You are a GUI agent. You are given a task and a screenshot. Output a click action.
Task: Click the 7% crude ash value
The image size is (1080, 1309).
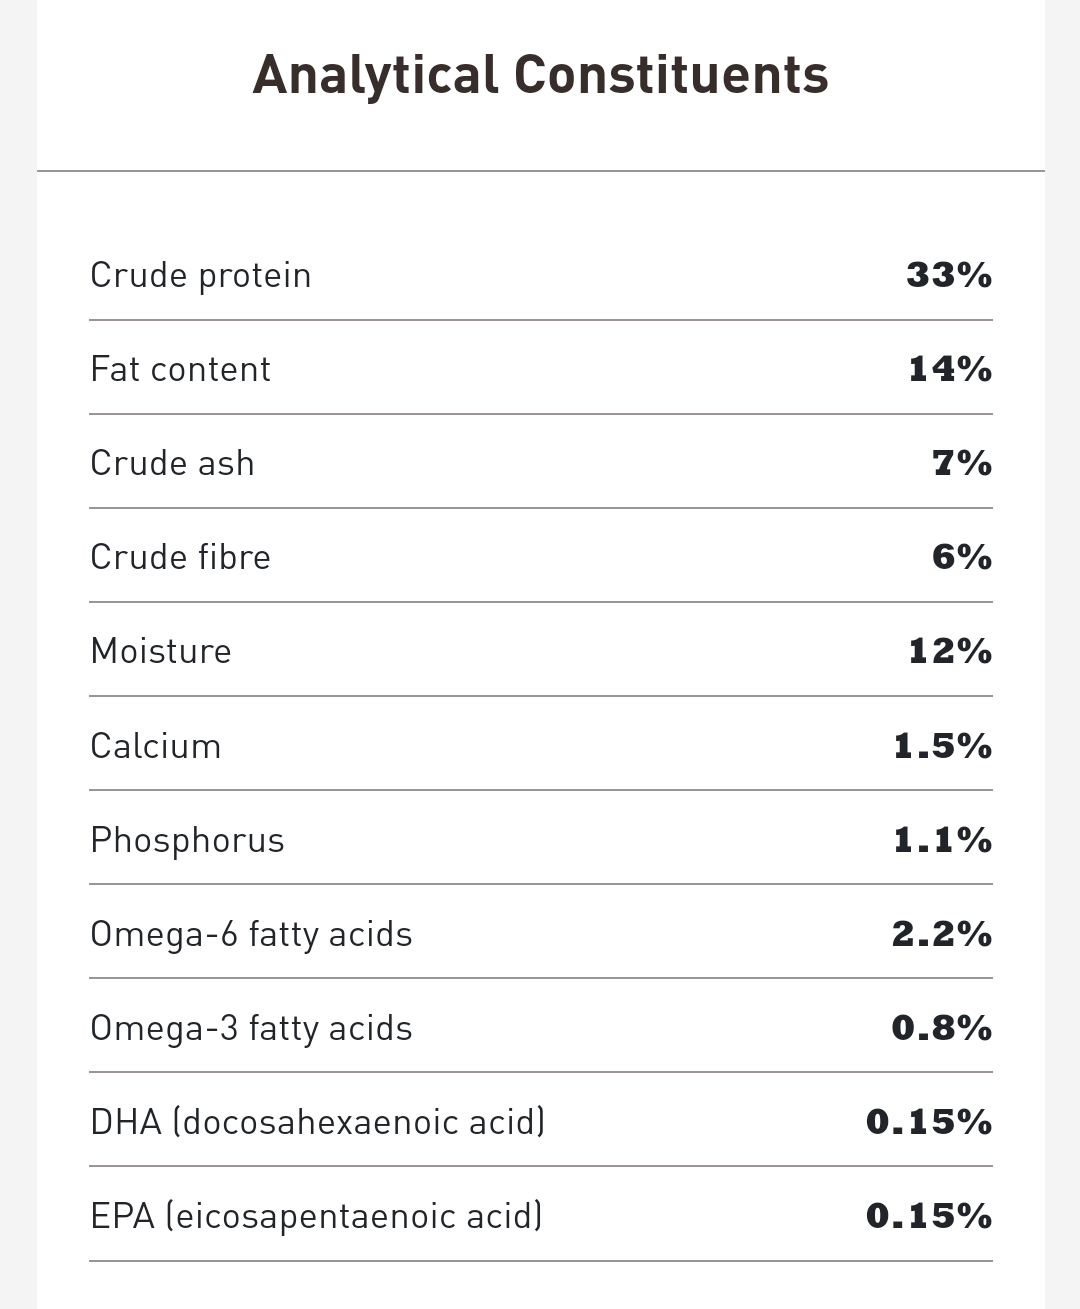pos(961,463)
